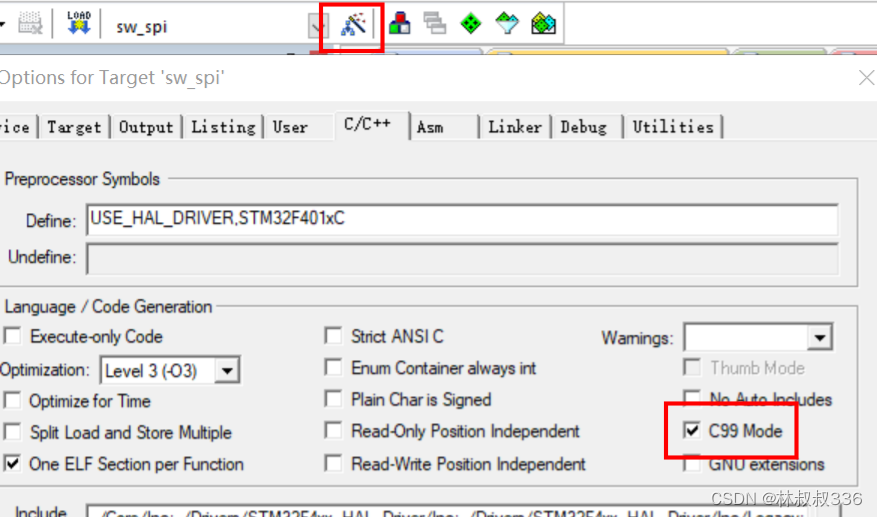Open Manage Run-Time Environment green diamond icon
This screenshot has height=517, width=877.
point(470,24)
